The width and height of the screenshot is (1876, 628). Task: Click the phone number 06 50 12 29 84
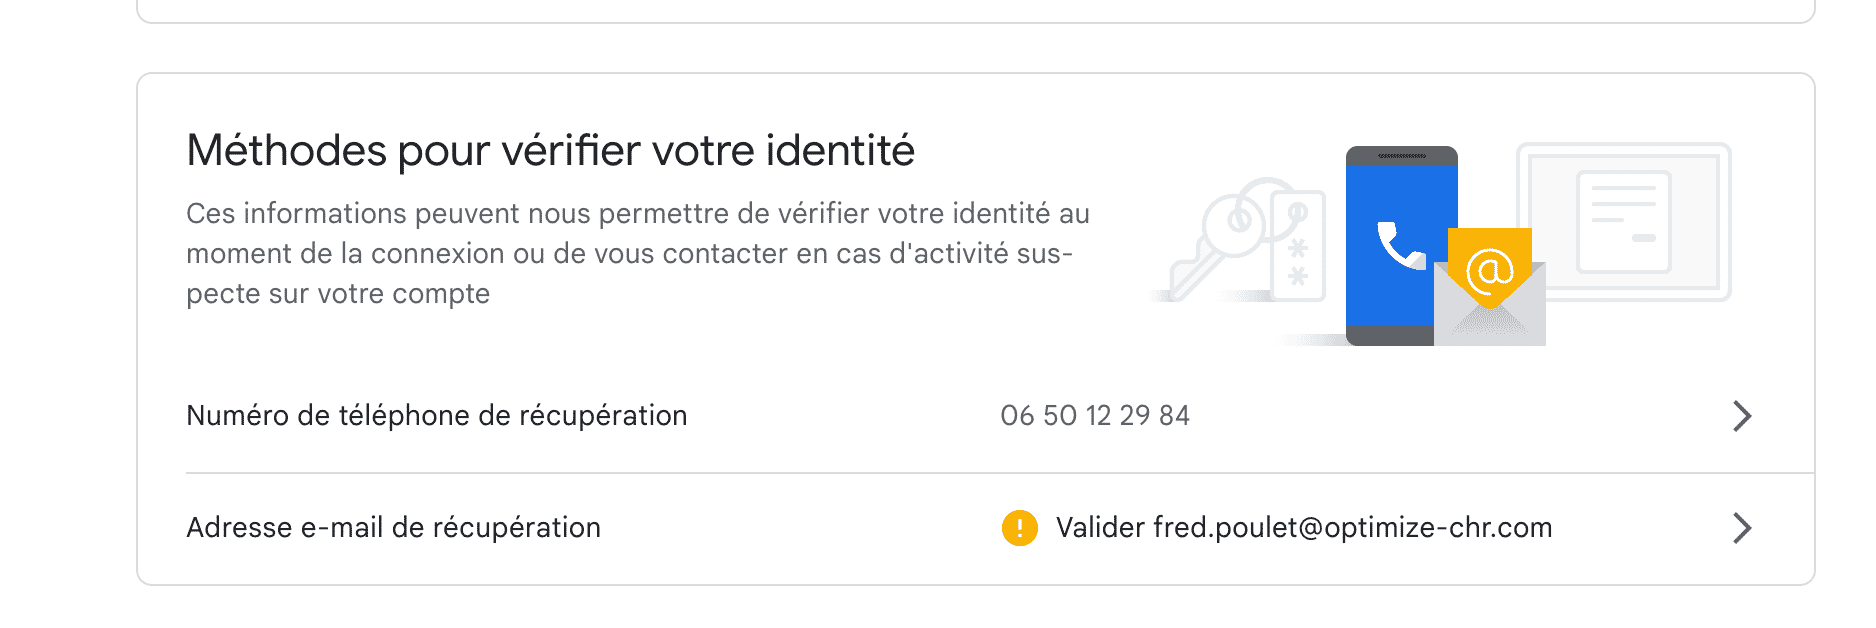tap(1095, 416)
